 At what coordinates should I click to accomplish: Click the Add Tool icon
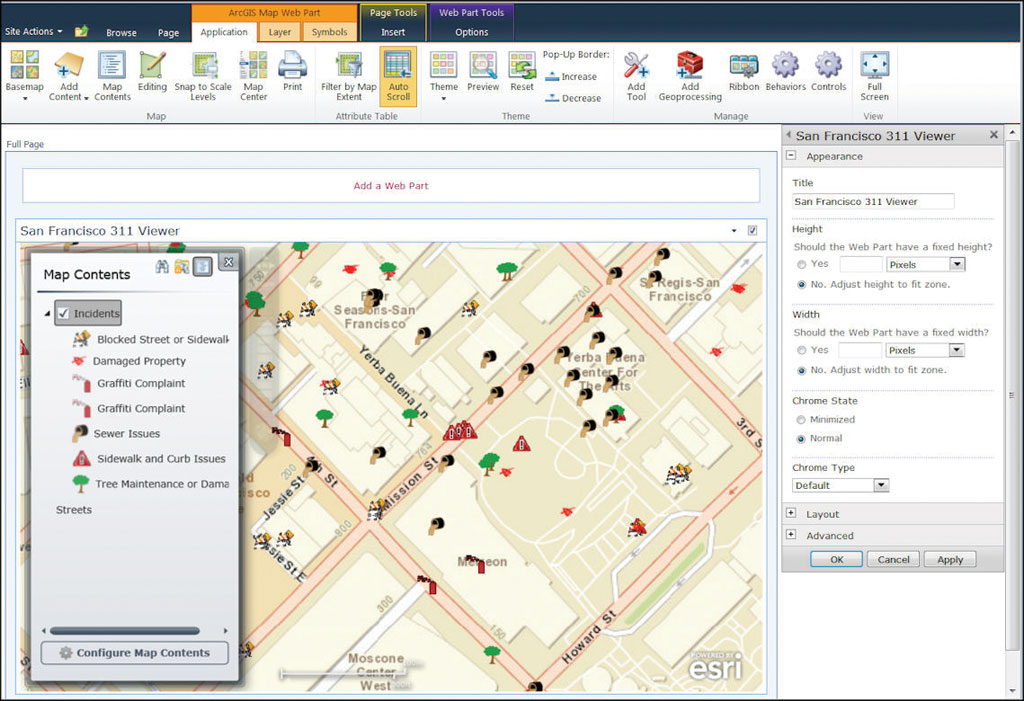click(x=636, y=74)
